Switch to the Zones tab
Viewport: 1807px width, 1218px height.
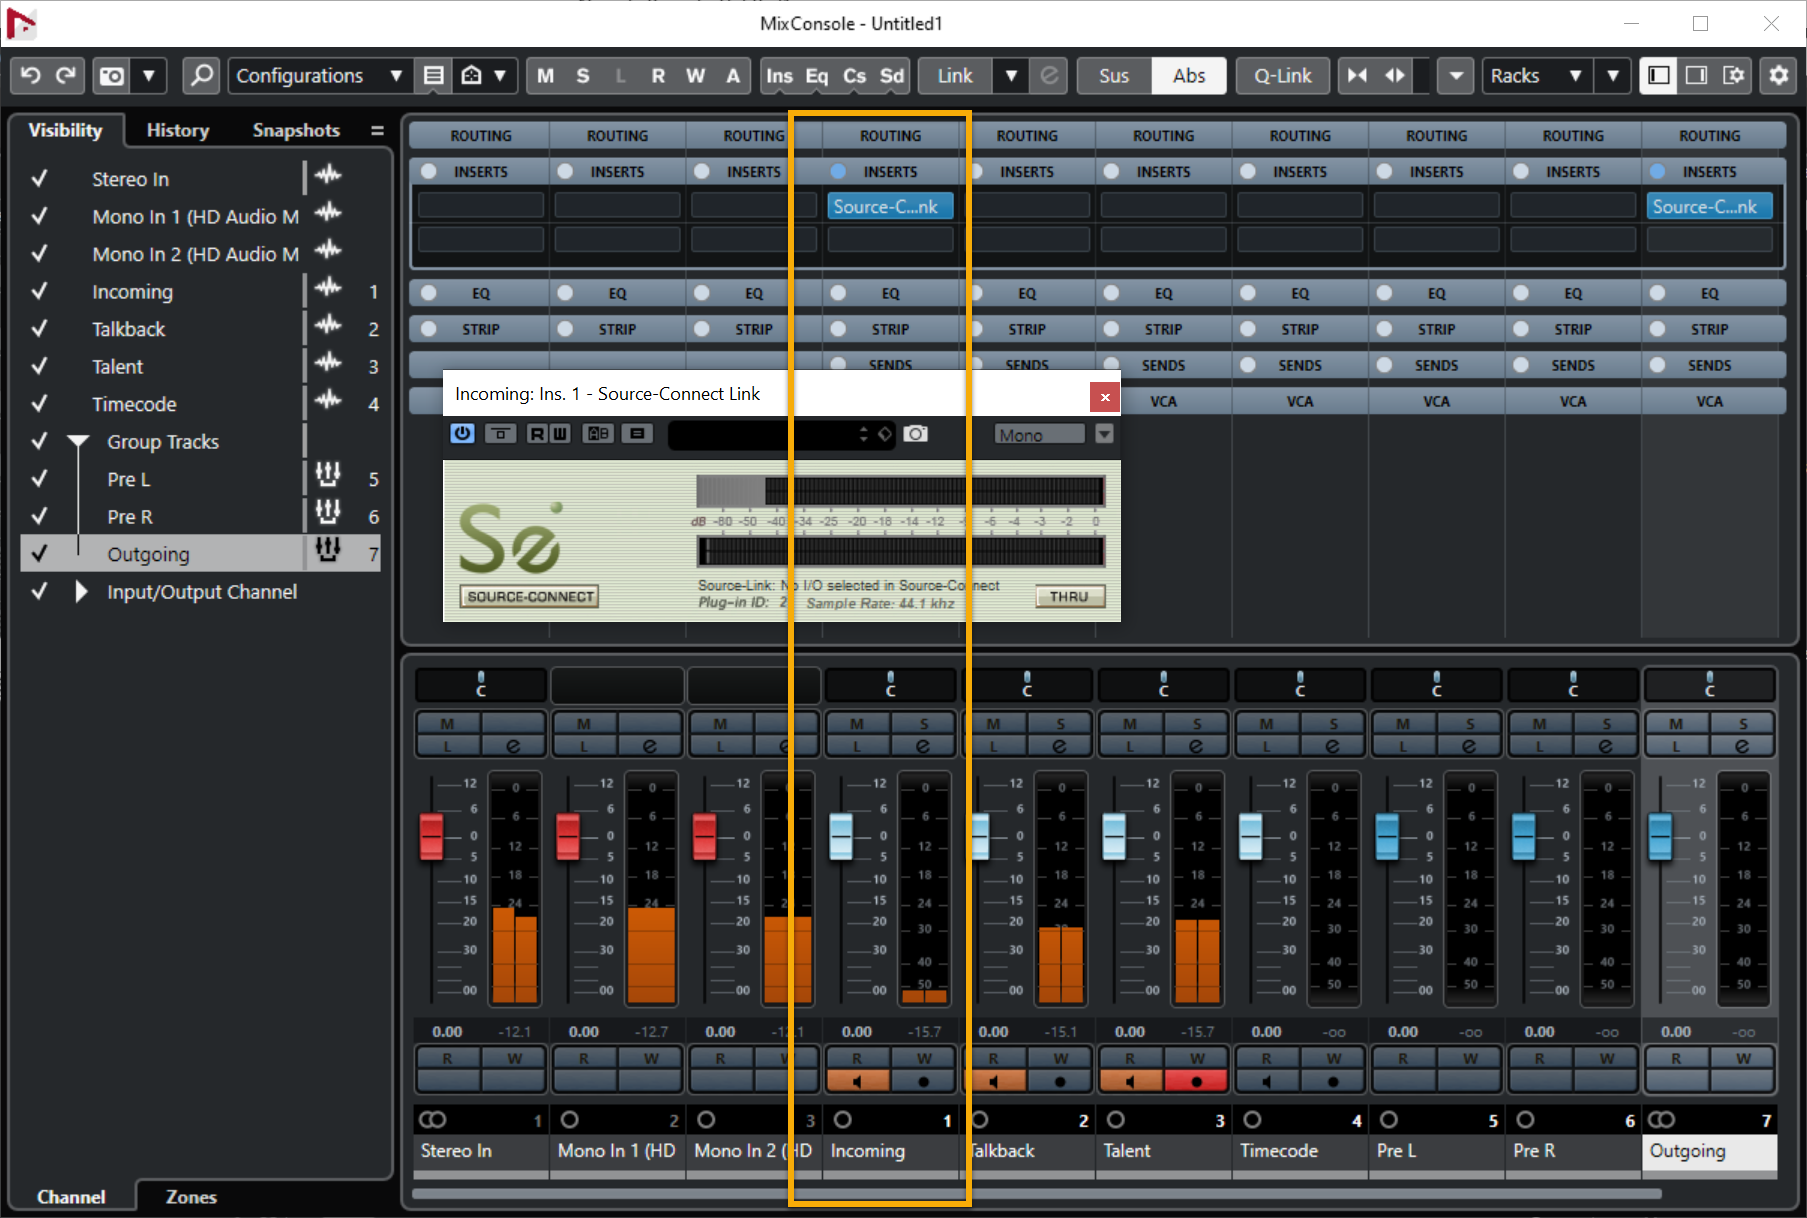point(190,1197)
